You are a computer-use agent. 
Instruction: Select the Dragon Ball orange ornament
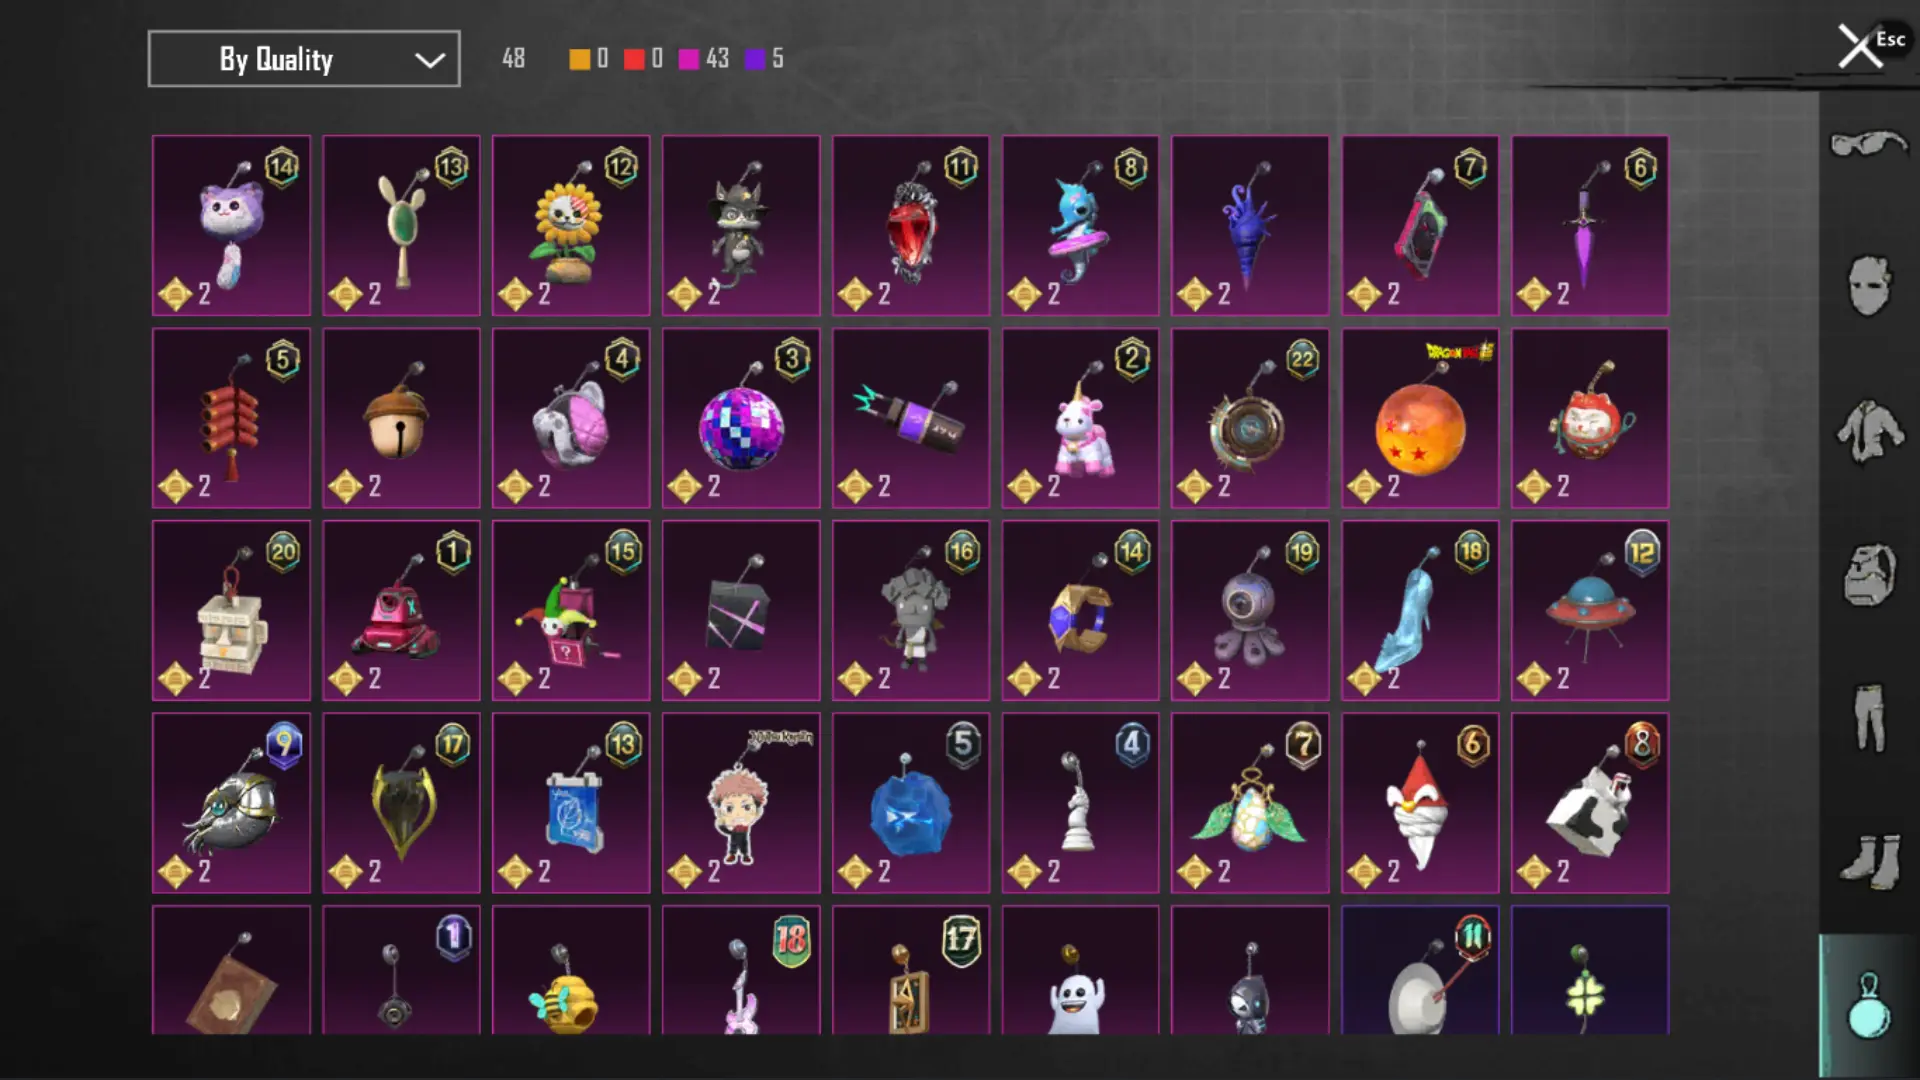1420,418
